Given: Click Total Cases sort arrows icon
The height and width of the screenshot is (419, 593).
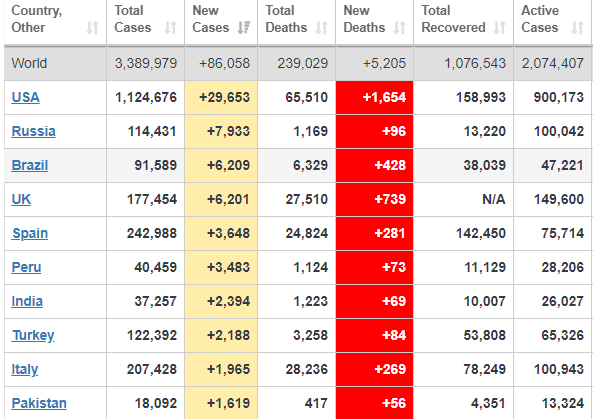Looking at the screenshot, I should click(x=170, y=28).
